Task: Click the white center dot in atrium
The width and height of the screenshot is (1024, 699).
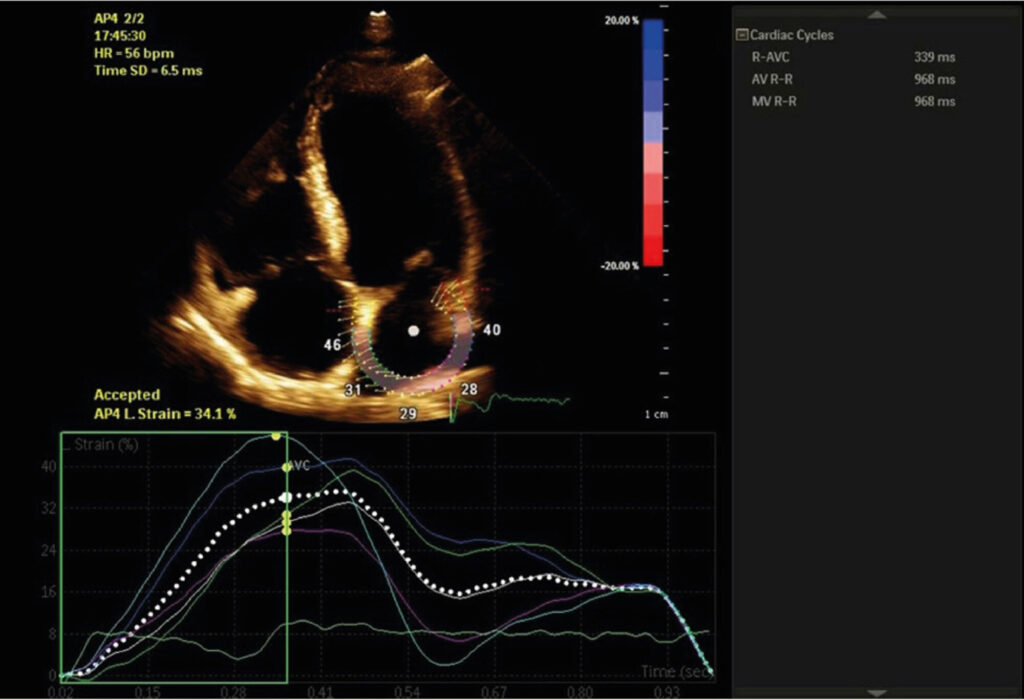Action: pyautogui.click(x=413, y=330)
